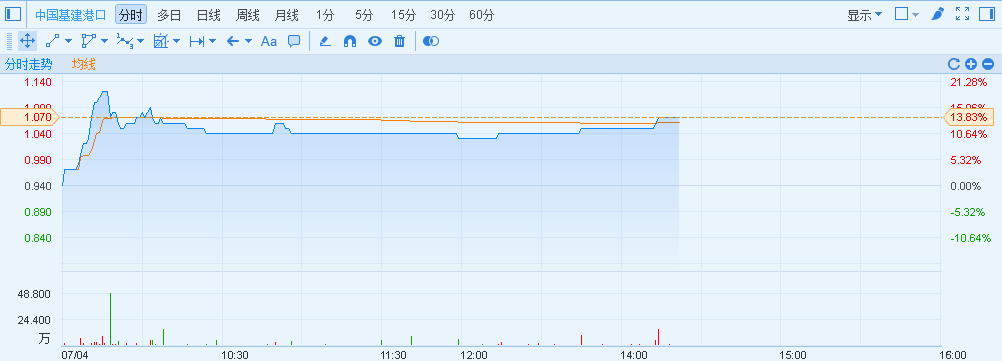Select the Aa text annotation tool
Image resolution: width=1002 pixels, height=361 pixels.
269,41
